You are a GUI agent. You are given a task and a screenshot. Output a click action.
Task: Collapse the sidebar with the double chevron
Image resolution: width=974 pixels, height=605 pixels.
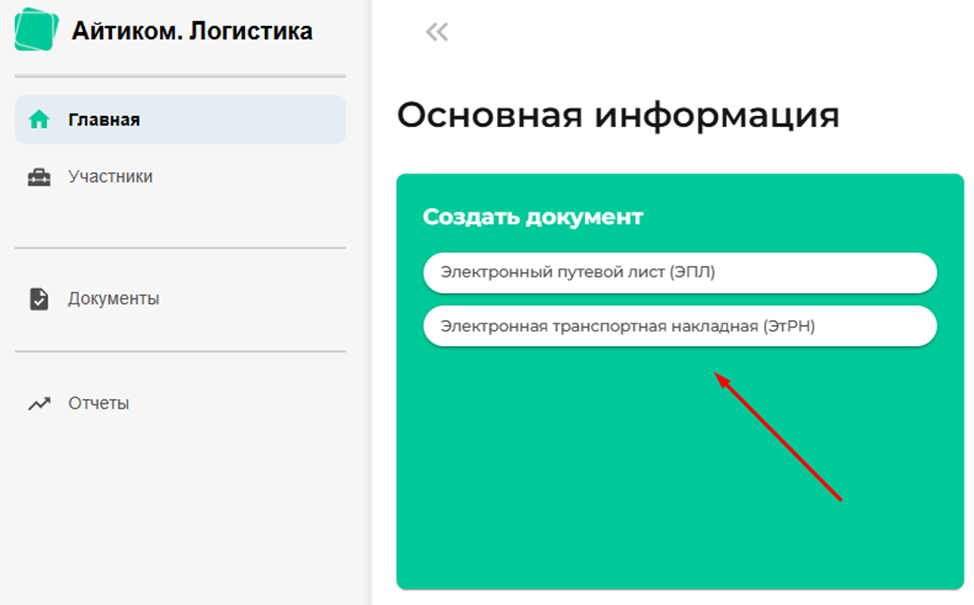437,32
